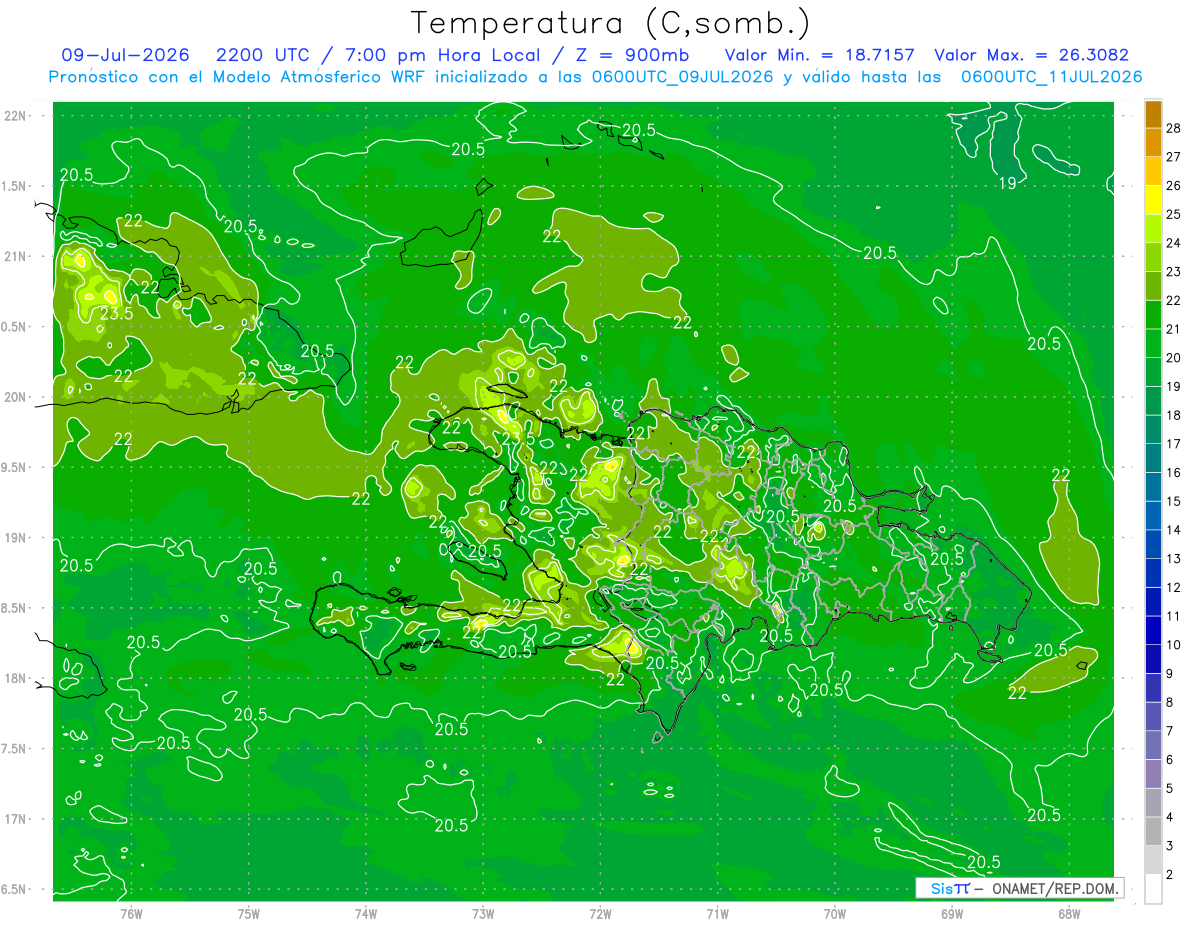Click the "2200 UTC" time label
The height and width of the screenshot is (927, 1200).
pos(265,55)
